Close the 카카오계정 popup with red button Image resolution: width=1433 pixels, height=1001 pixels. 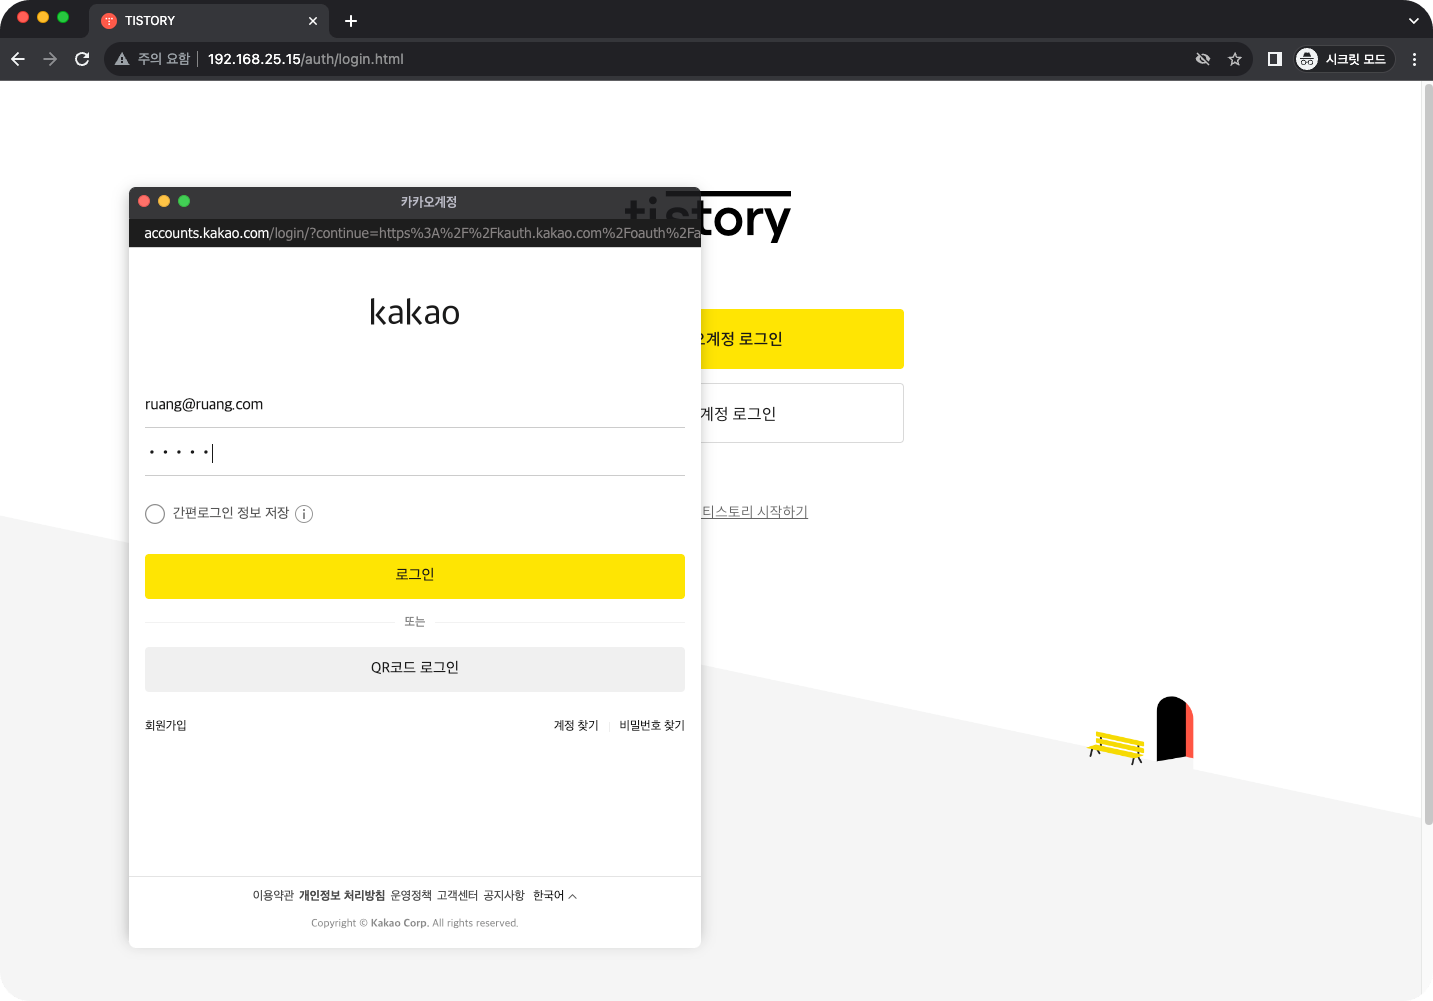pyautogui.click(x=144, y=201)
